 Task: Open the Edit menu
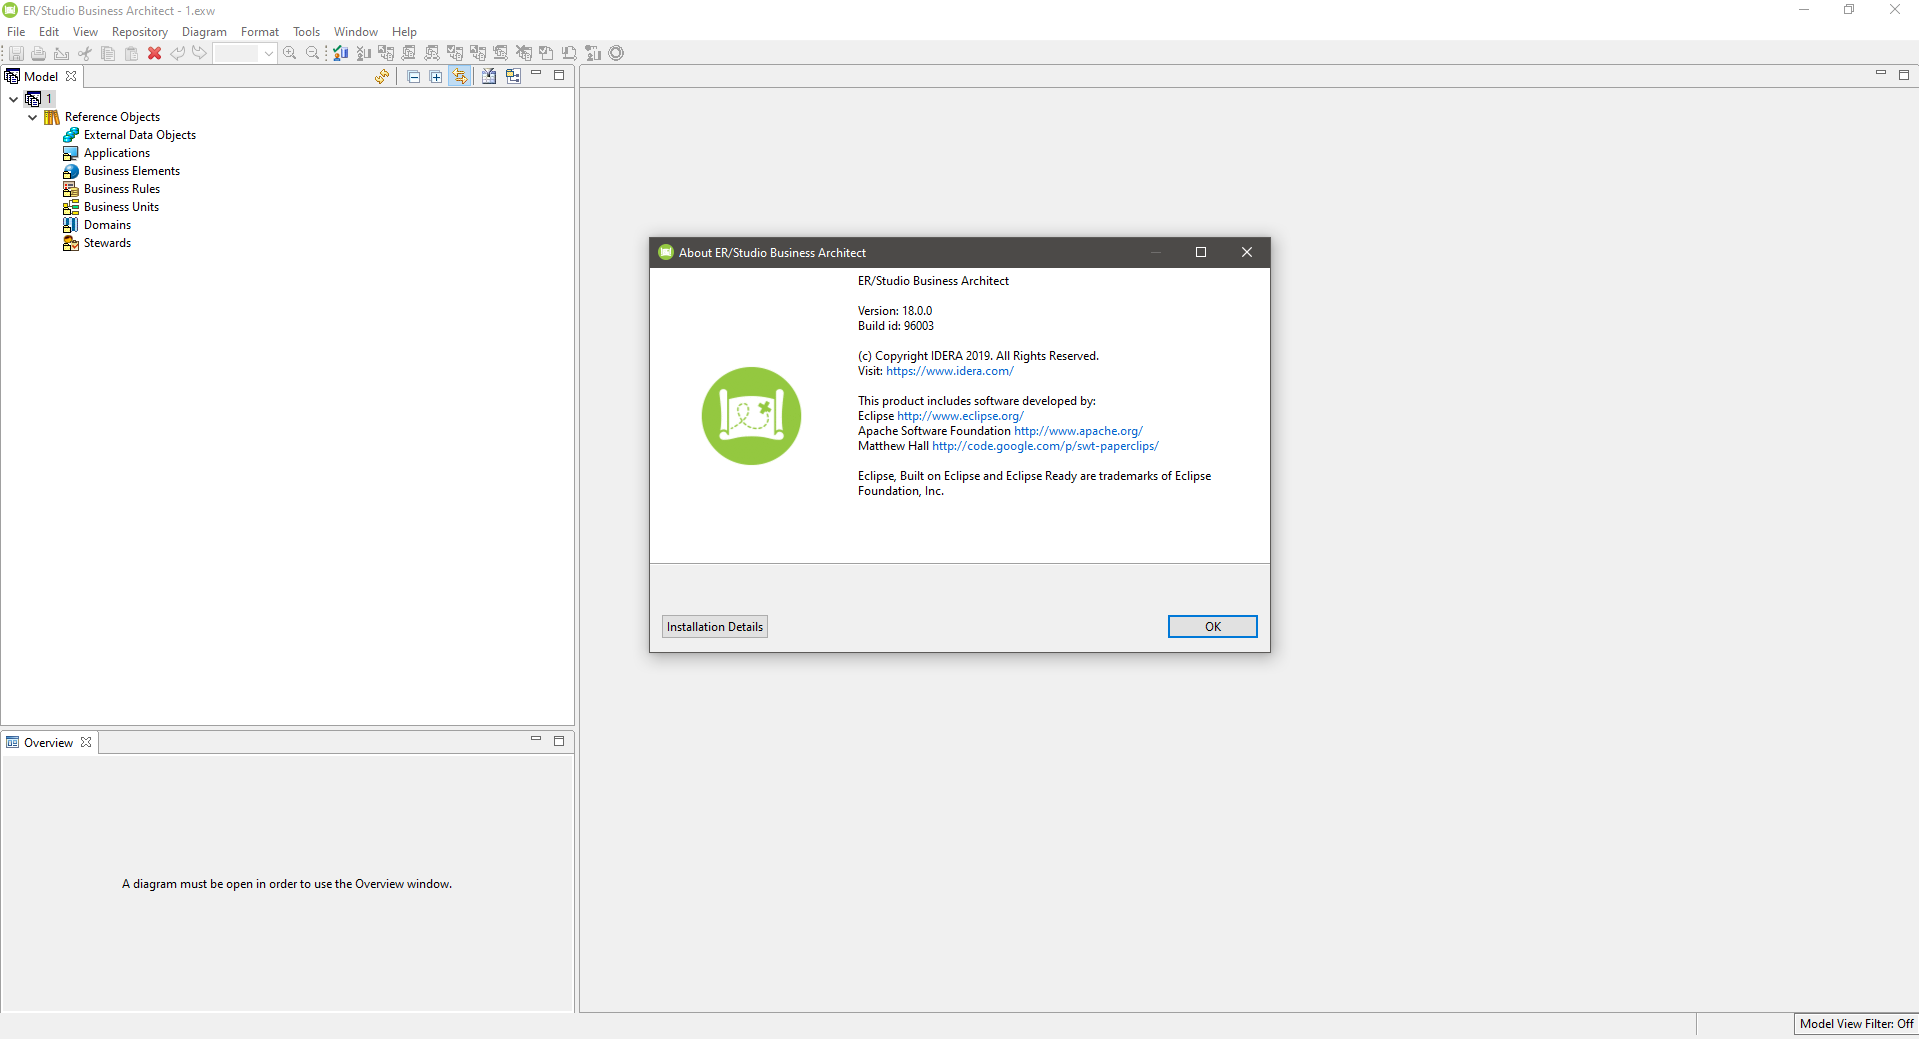[x=49, y=32]
